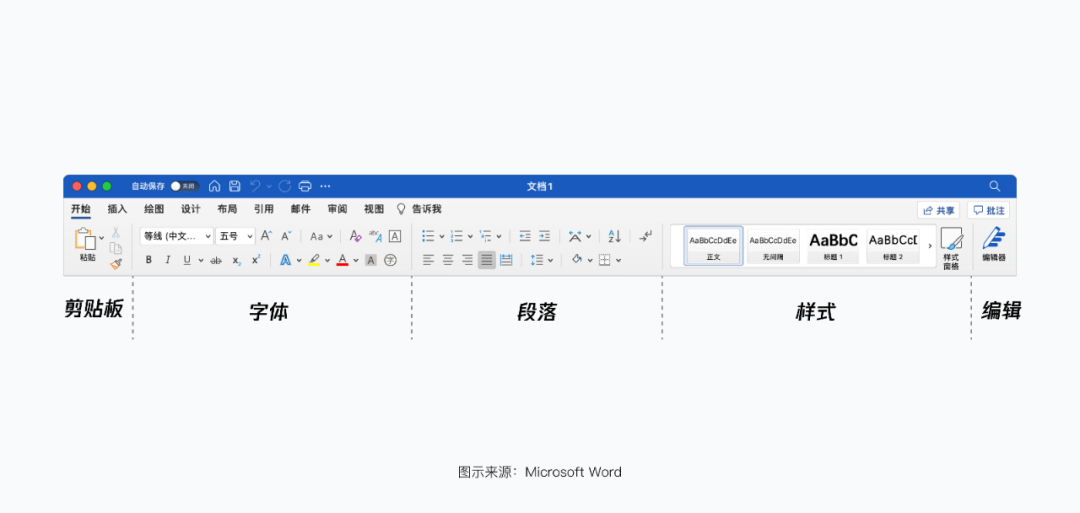Apply the yellow text highlight color
1080x513 pixels.
[314, 260]
